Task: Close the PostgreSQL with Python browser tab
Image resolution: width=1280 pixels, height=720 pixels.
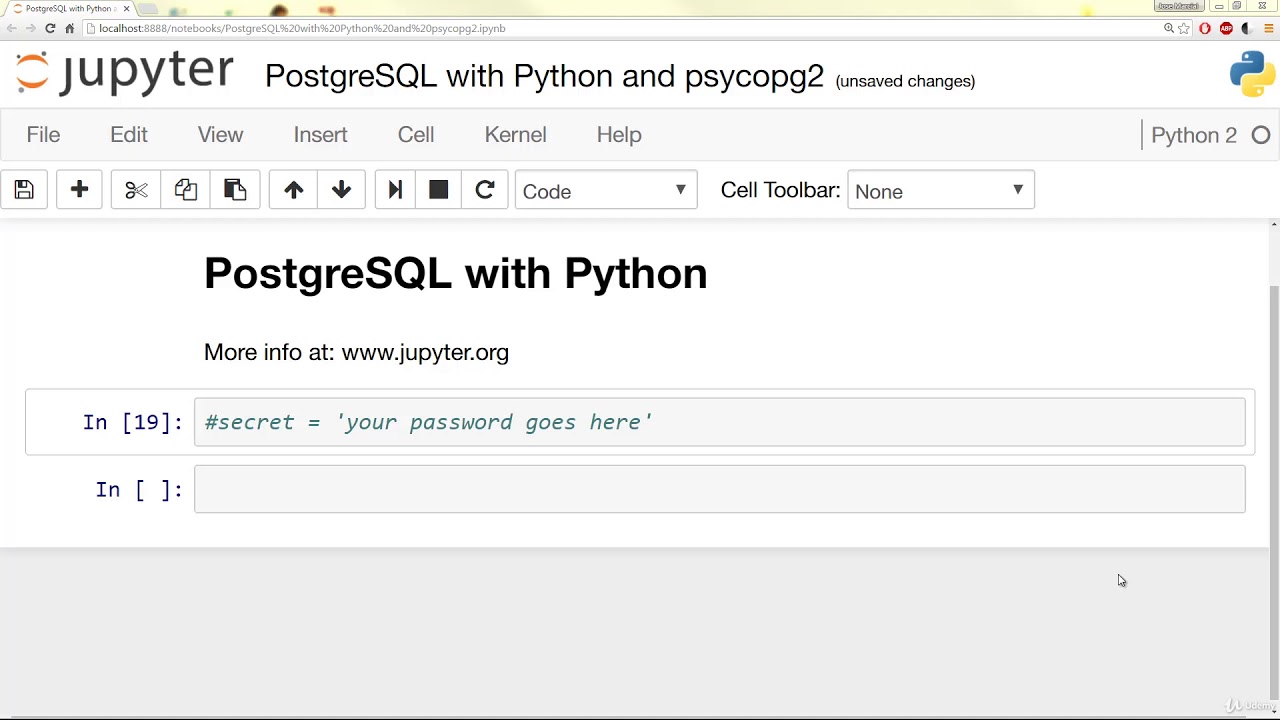Action: click(127, 9)
